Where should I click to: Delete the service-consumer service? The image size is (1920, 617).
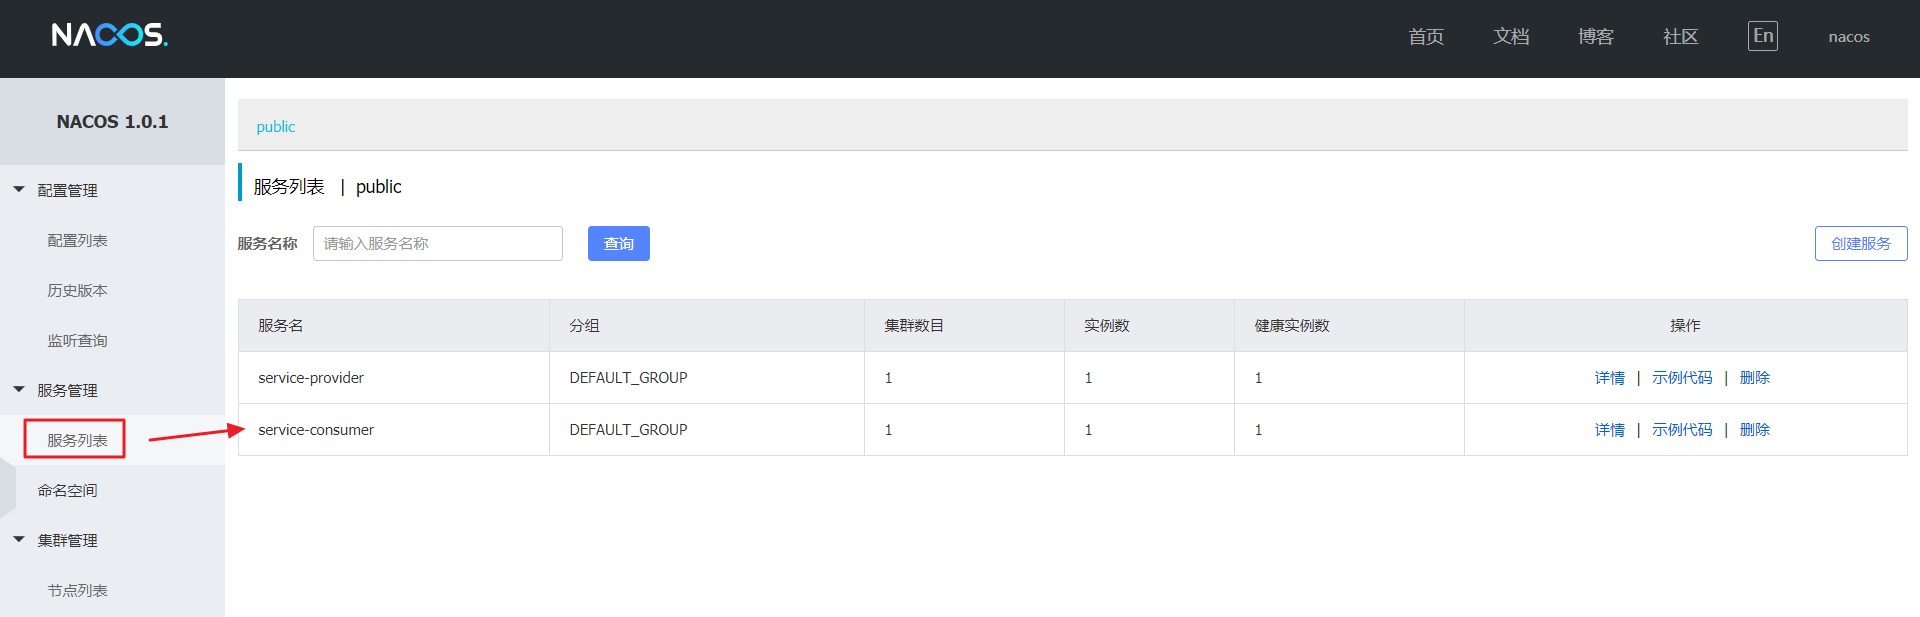(x=1754, y=430)
